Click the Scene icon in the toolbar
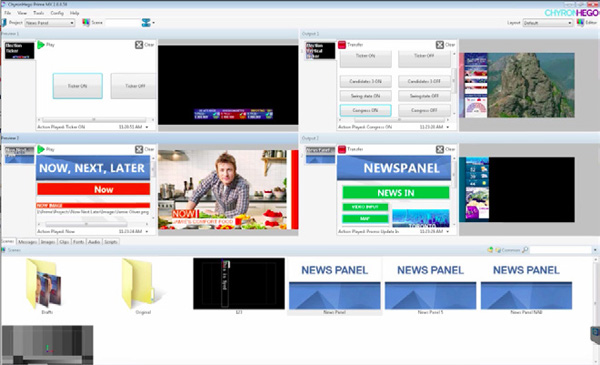Image resolution: width=600 pixels, height=365 pixels. pyautogui.click(x=86, y=23)
